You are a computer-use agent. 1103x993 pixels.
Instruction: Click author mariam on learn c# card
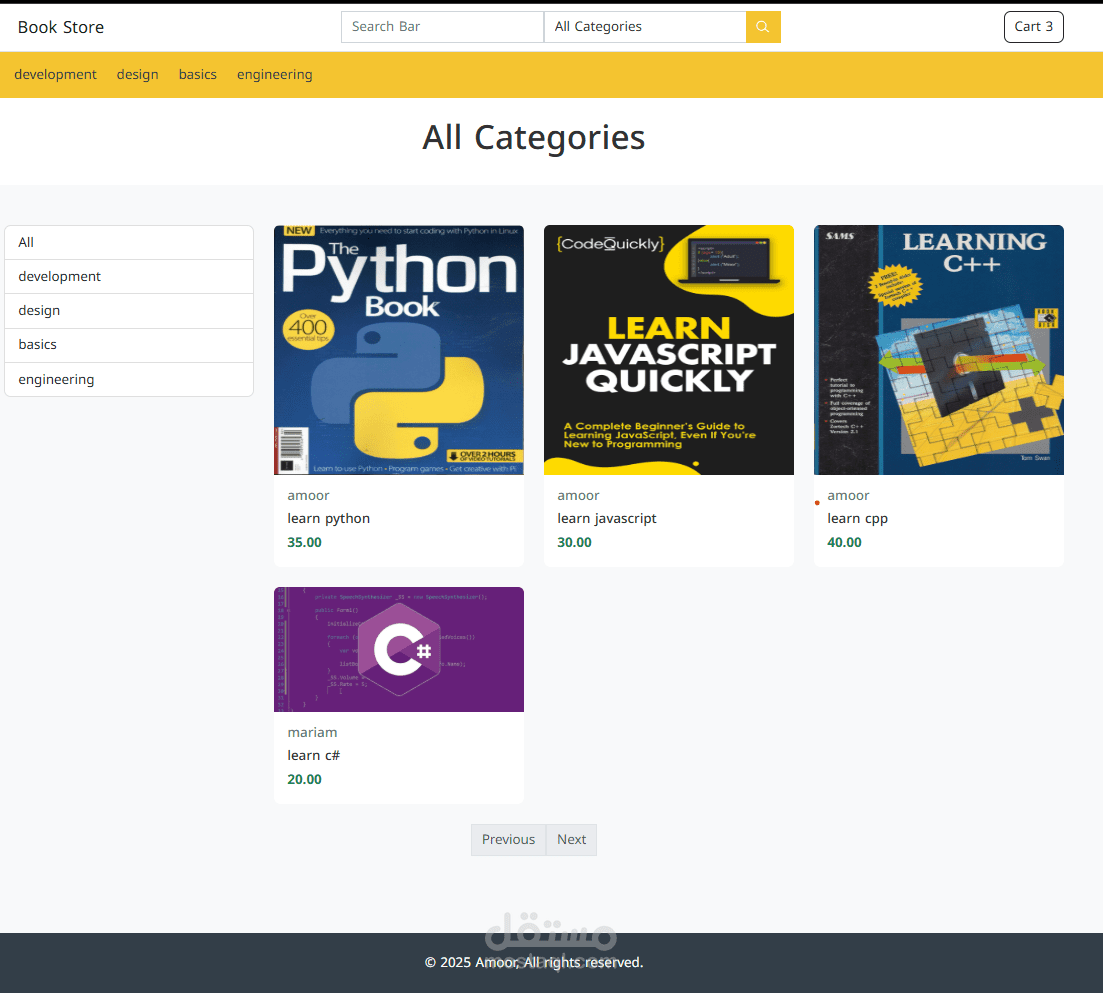click(312, 733)
